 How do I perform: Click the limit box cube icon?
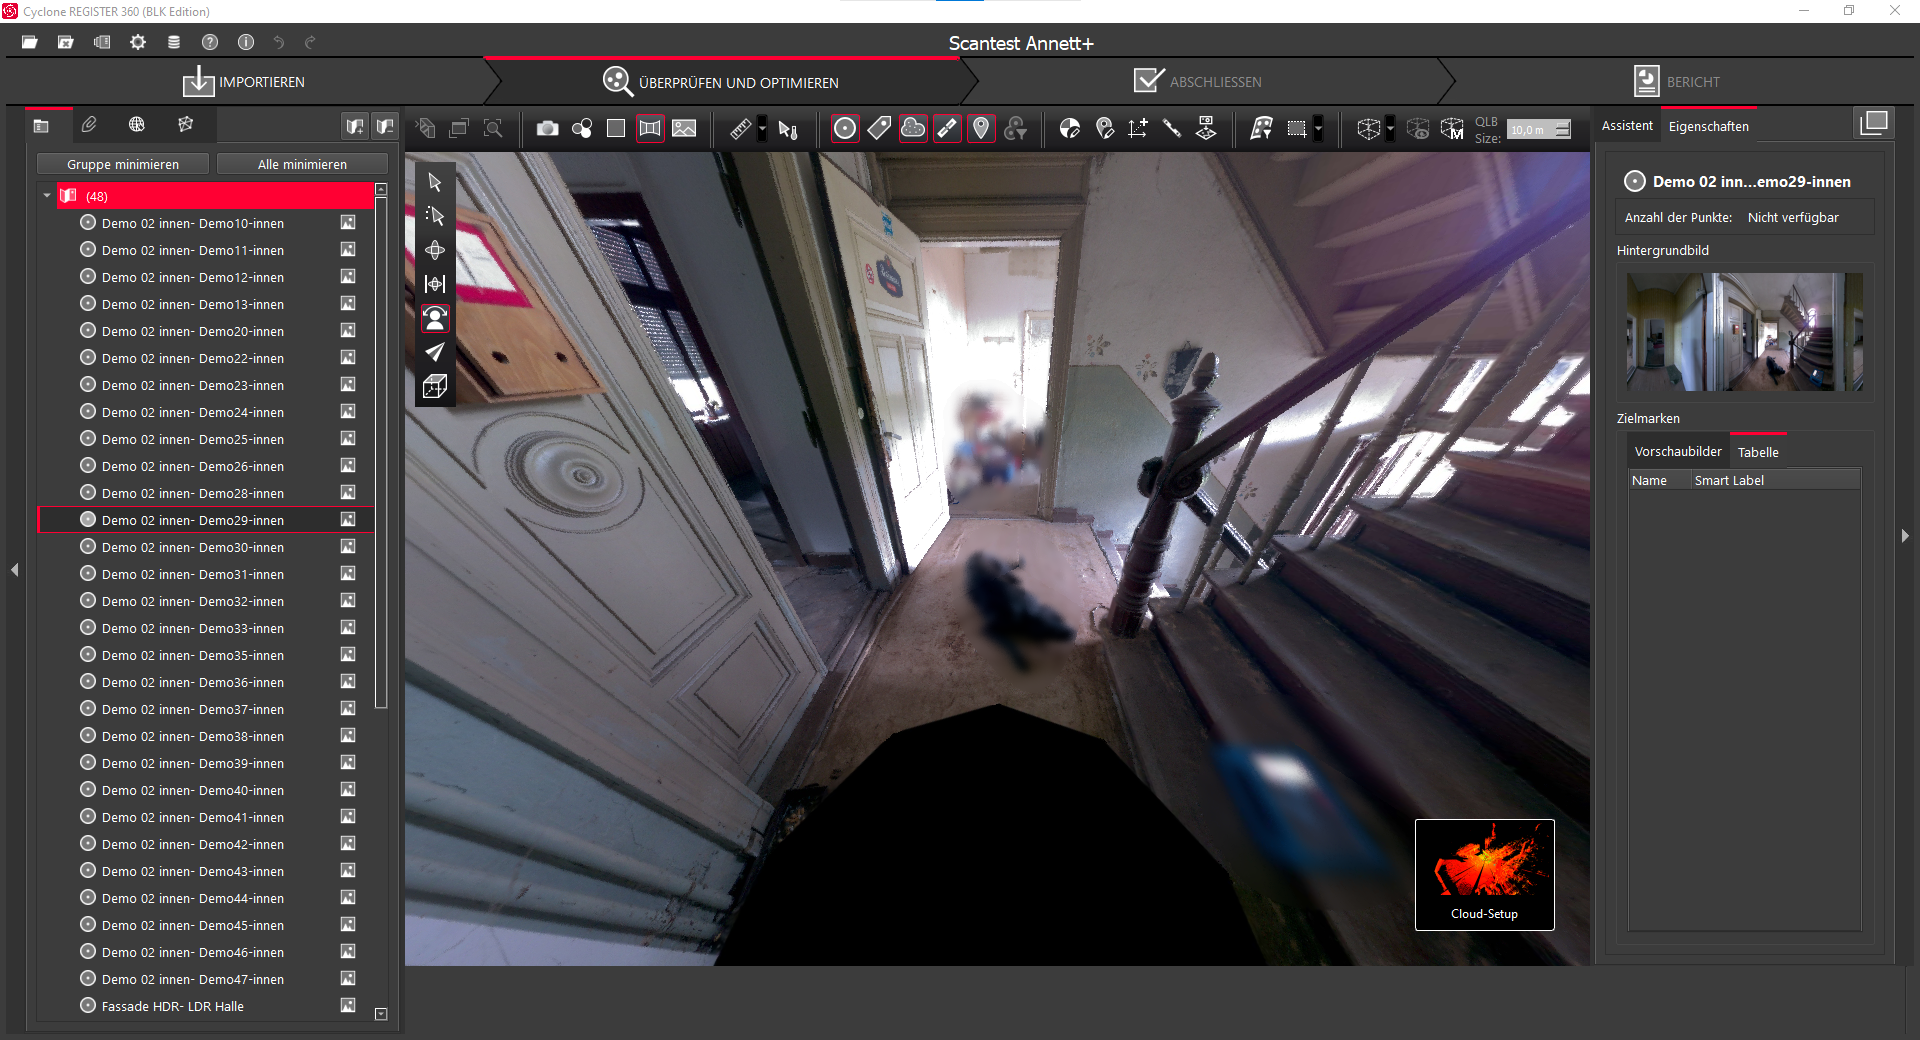[1368, 128]
